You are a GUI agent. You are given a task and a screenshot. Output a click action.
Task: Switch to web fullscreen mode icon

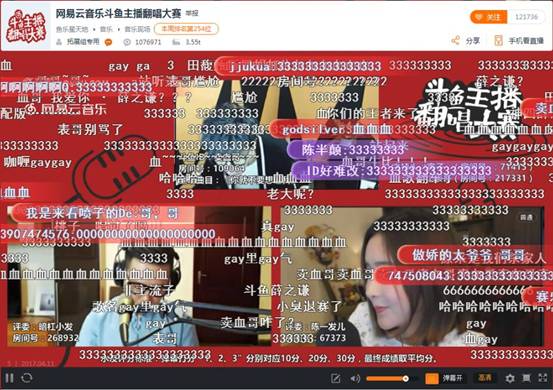pos(527,378)
